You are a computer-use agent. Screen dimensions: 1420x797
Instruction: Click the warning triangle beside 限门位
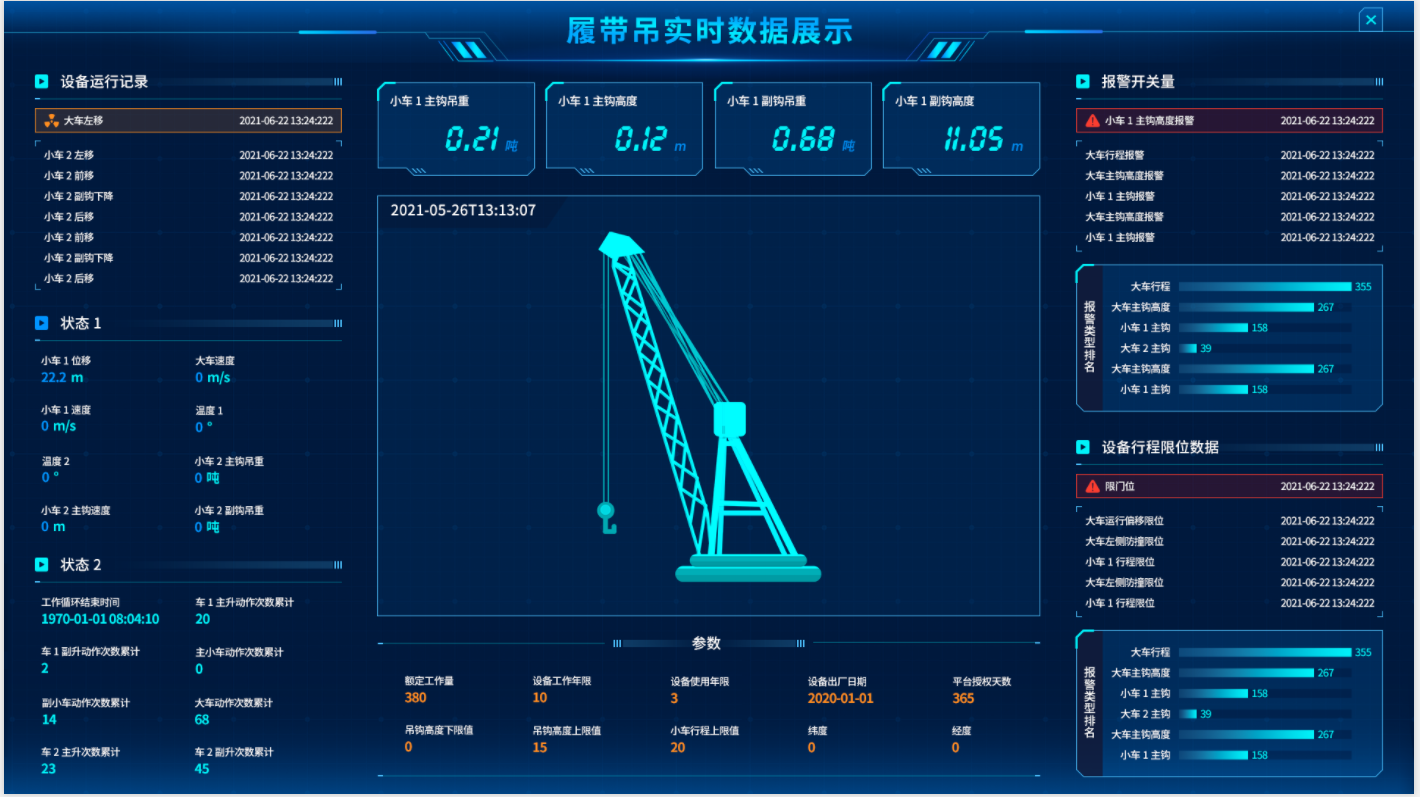[x=1092, y=487]
